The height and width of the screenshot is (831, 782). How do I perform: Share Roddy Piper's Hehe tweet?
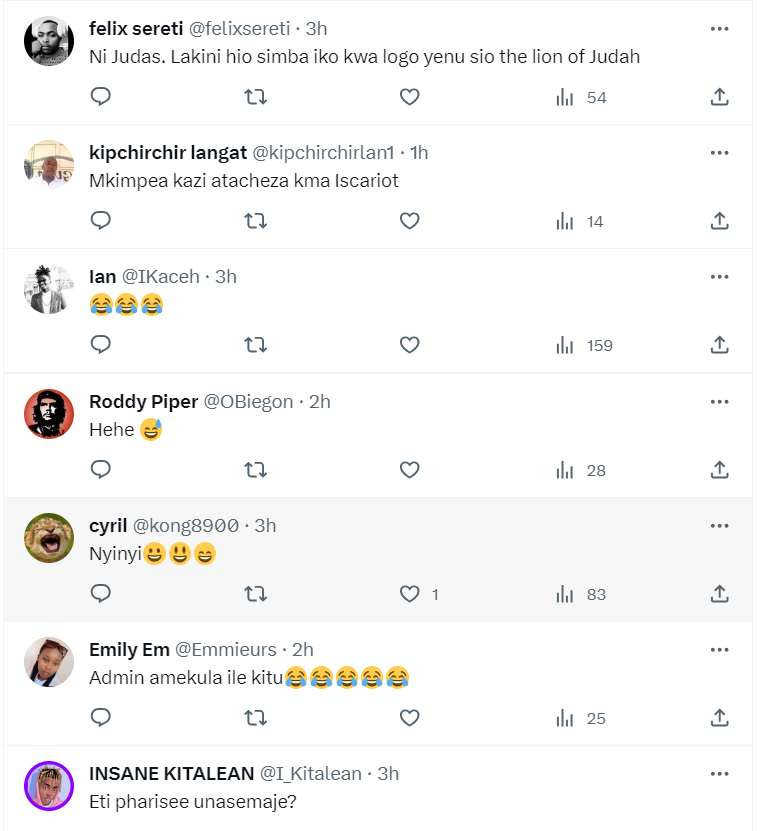click(x=719, y=469)
